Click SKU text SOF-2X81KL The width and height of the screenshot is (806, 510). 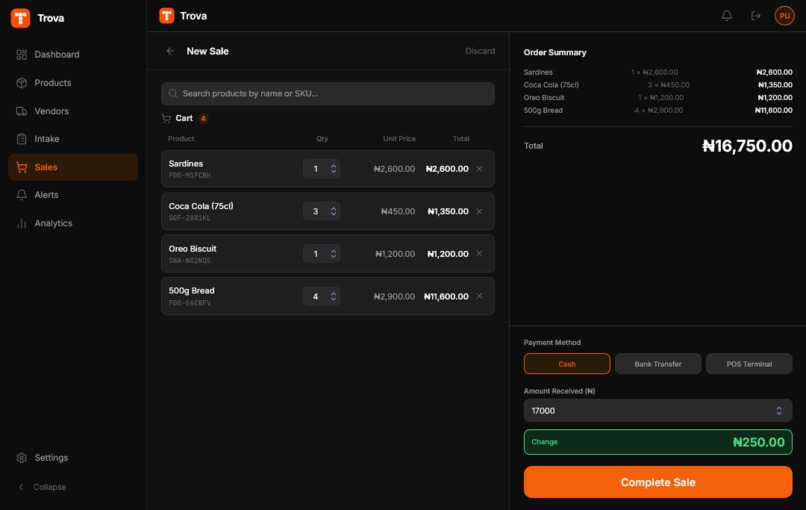click(x=190, y=218)
